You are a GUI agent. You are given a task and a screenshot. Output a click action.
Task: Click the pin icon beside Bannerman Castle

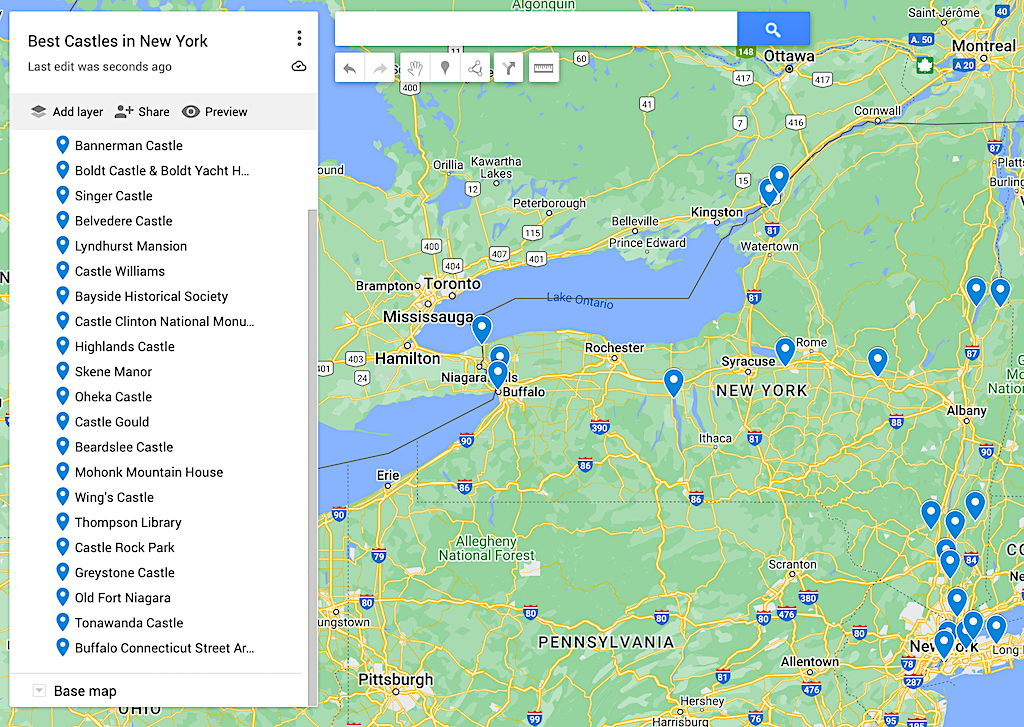[x=63, y=145]
